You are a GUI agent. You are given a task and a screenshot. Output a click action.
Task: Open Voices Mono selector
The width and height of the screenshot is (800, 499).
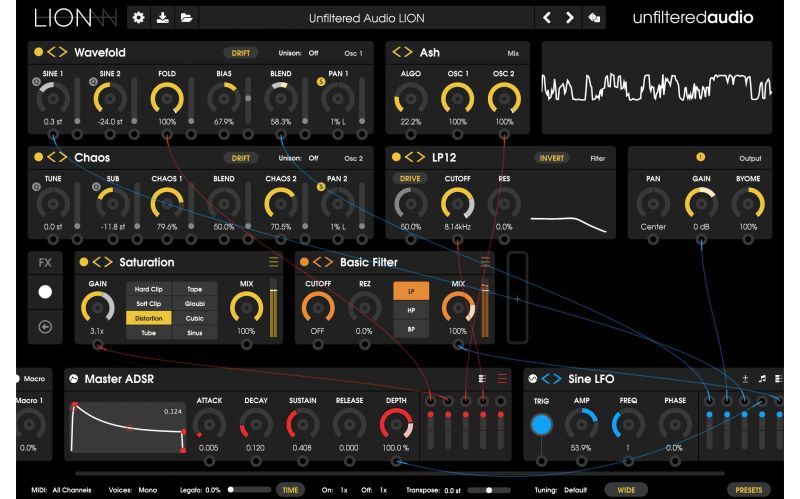pyautogui.click(x=148, y=490)
